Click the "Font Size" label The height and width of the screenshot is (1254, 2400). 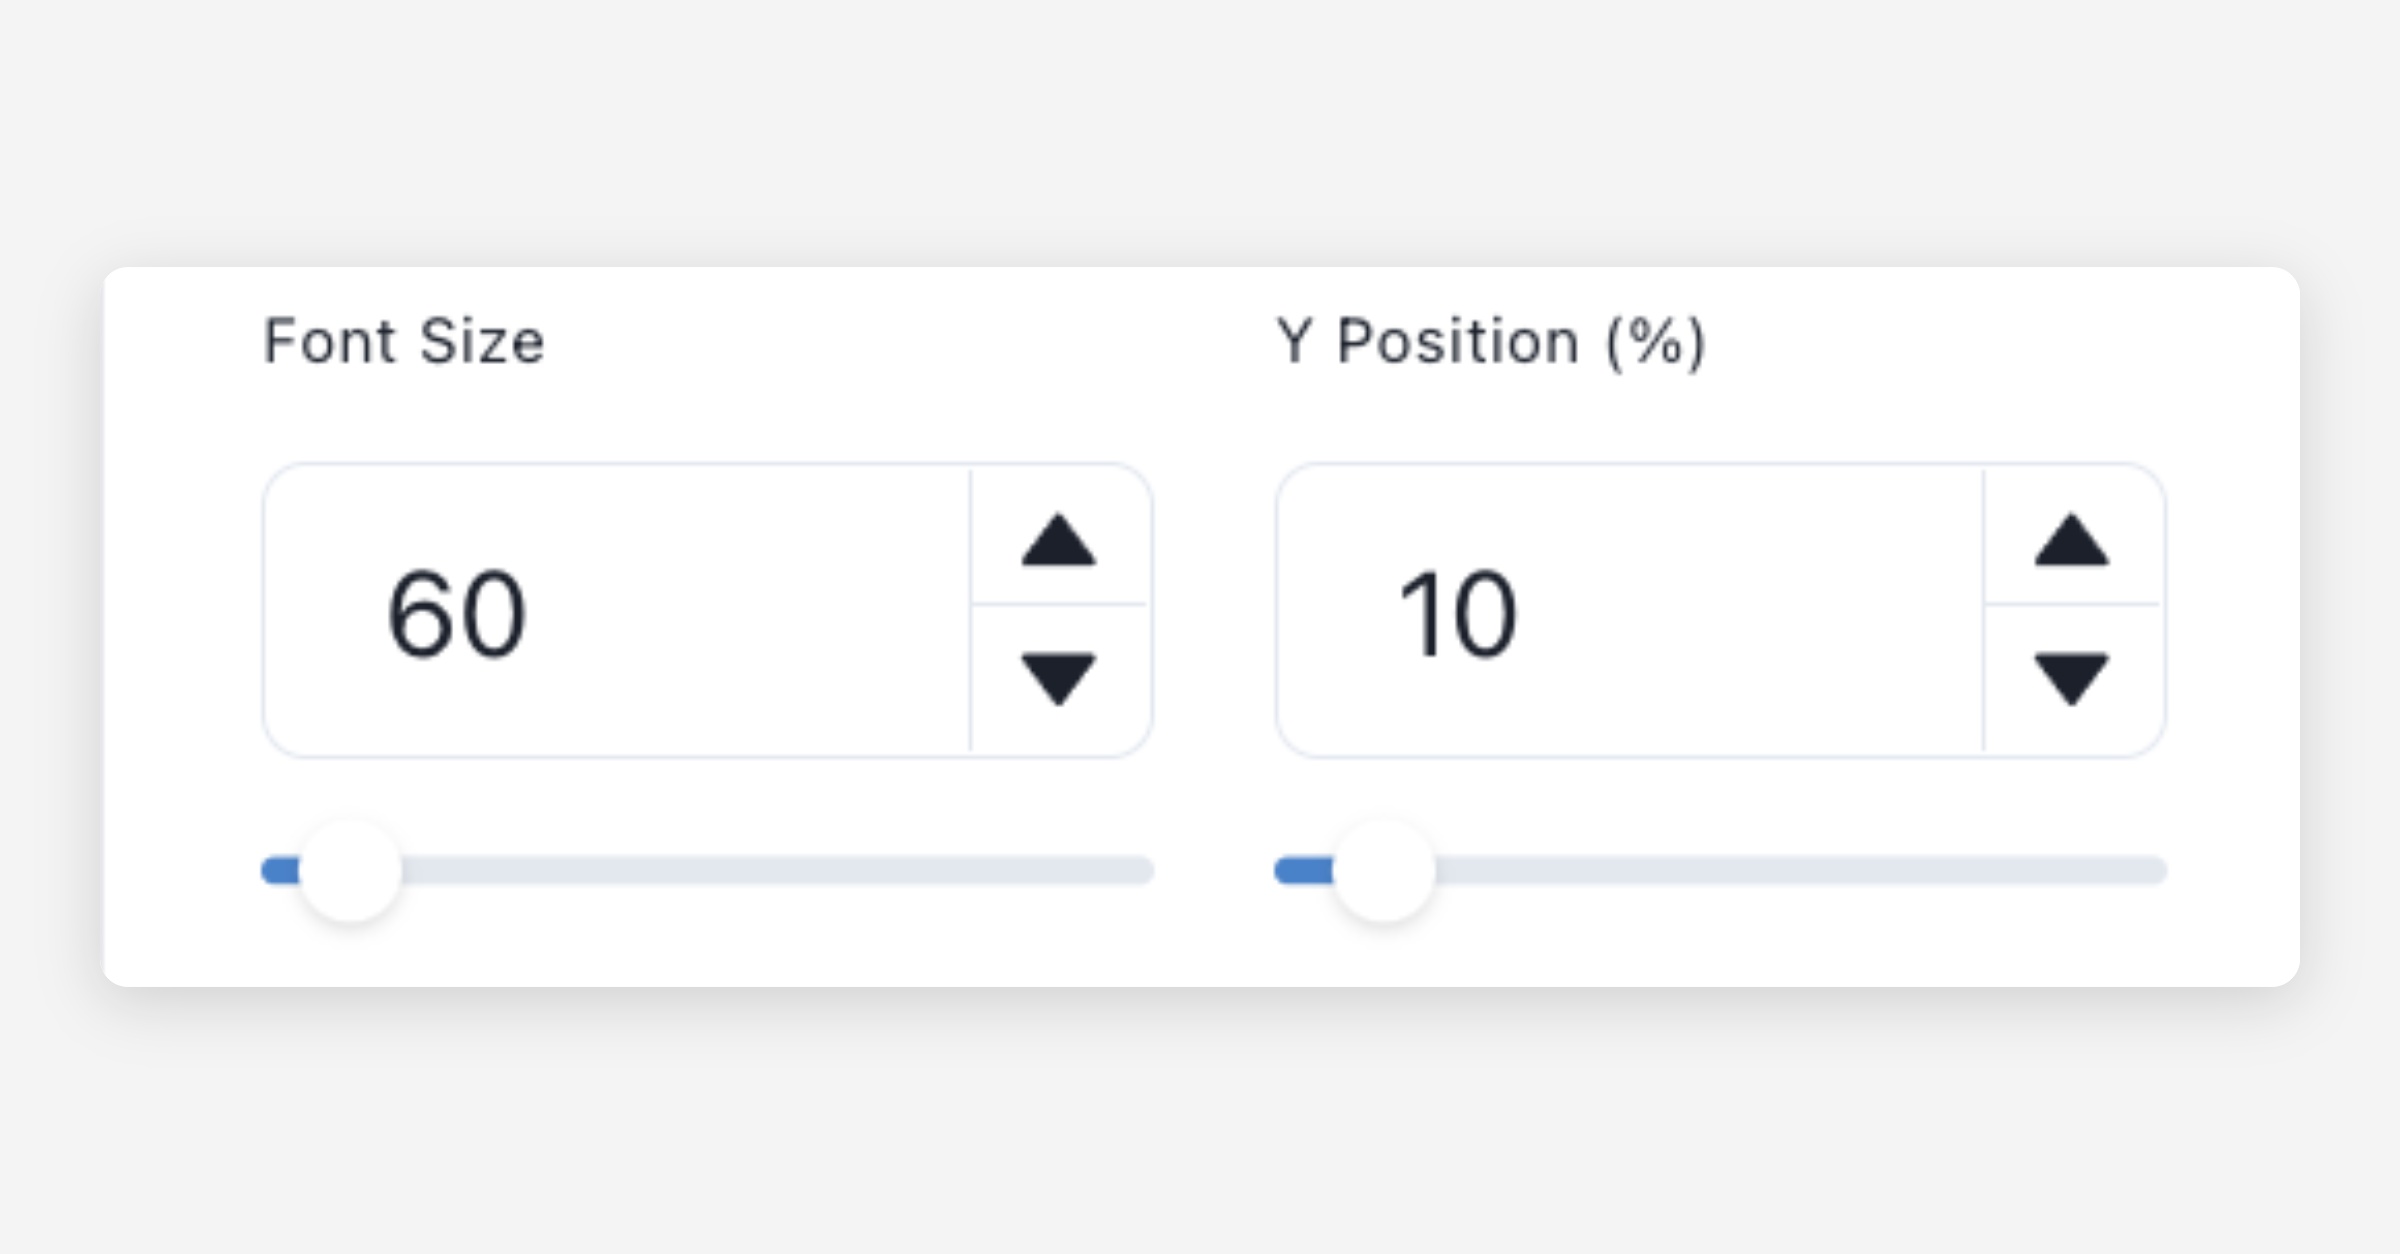(x=403, y=342)
